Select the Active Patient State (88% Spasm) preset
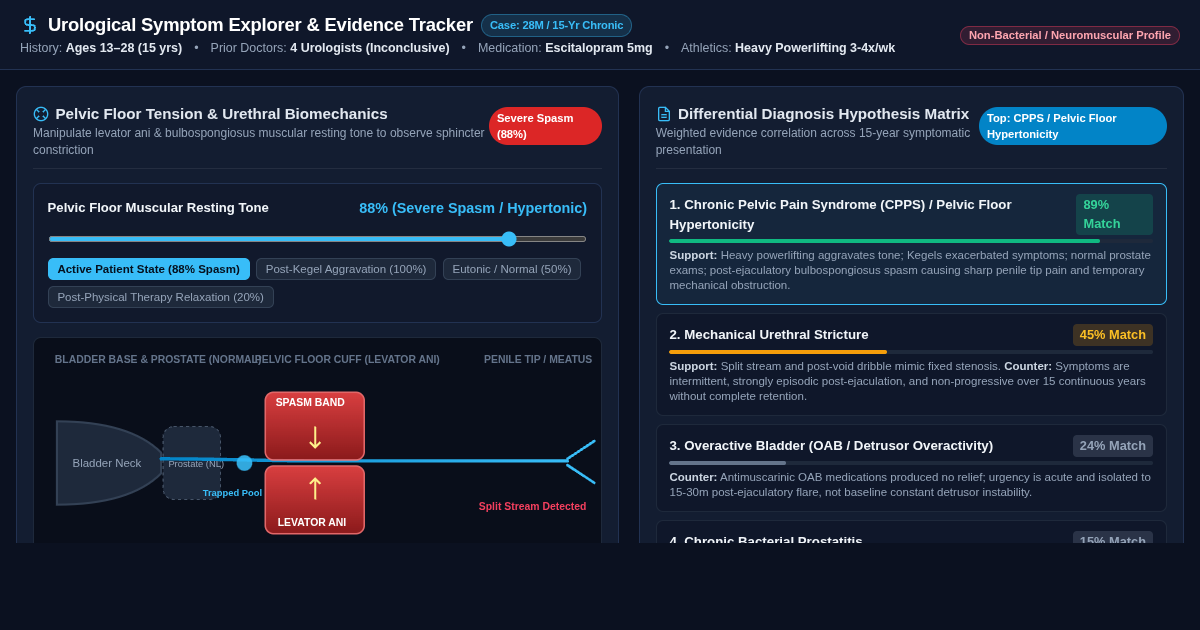 tap(149, 269)
